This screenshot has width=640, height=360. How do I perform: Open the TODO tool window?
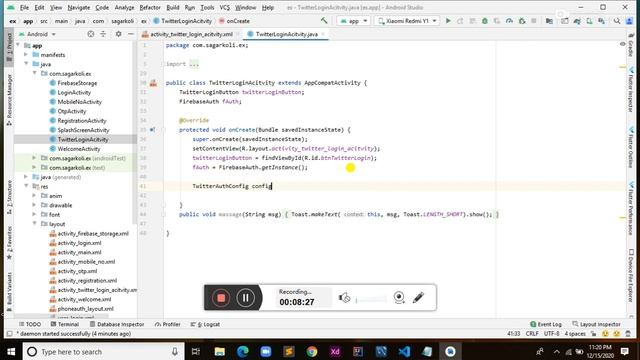(29, 324)
